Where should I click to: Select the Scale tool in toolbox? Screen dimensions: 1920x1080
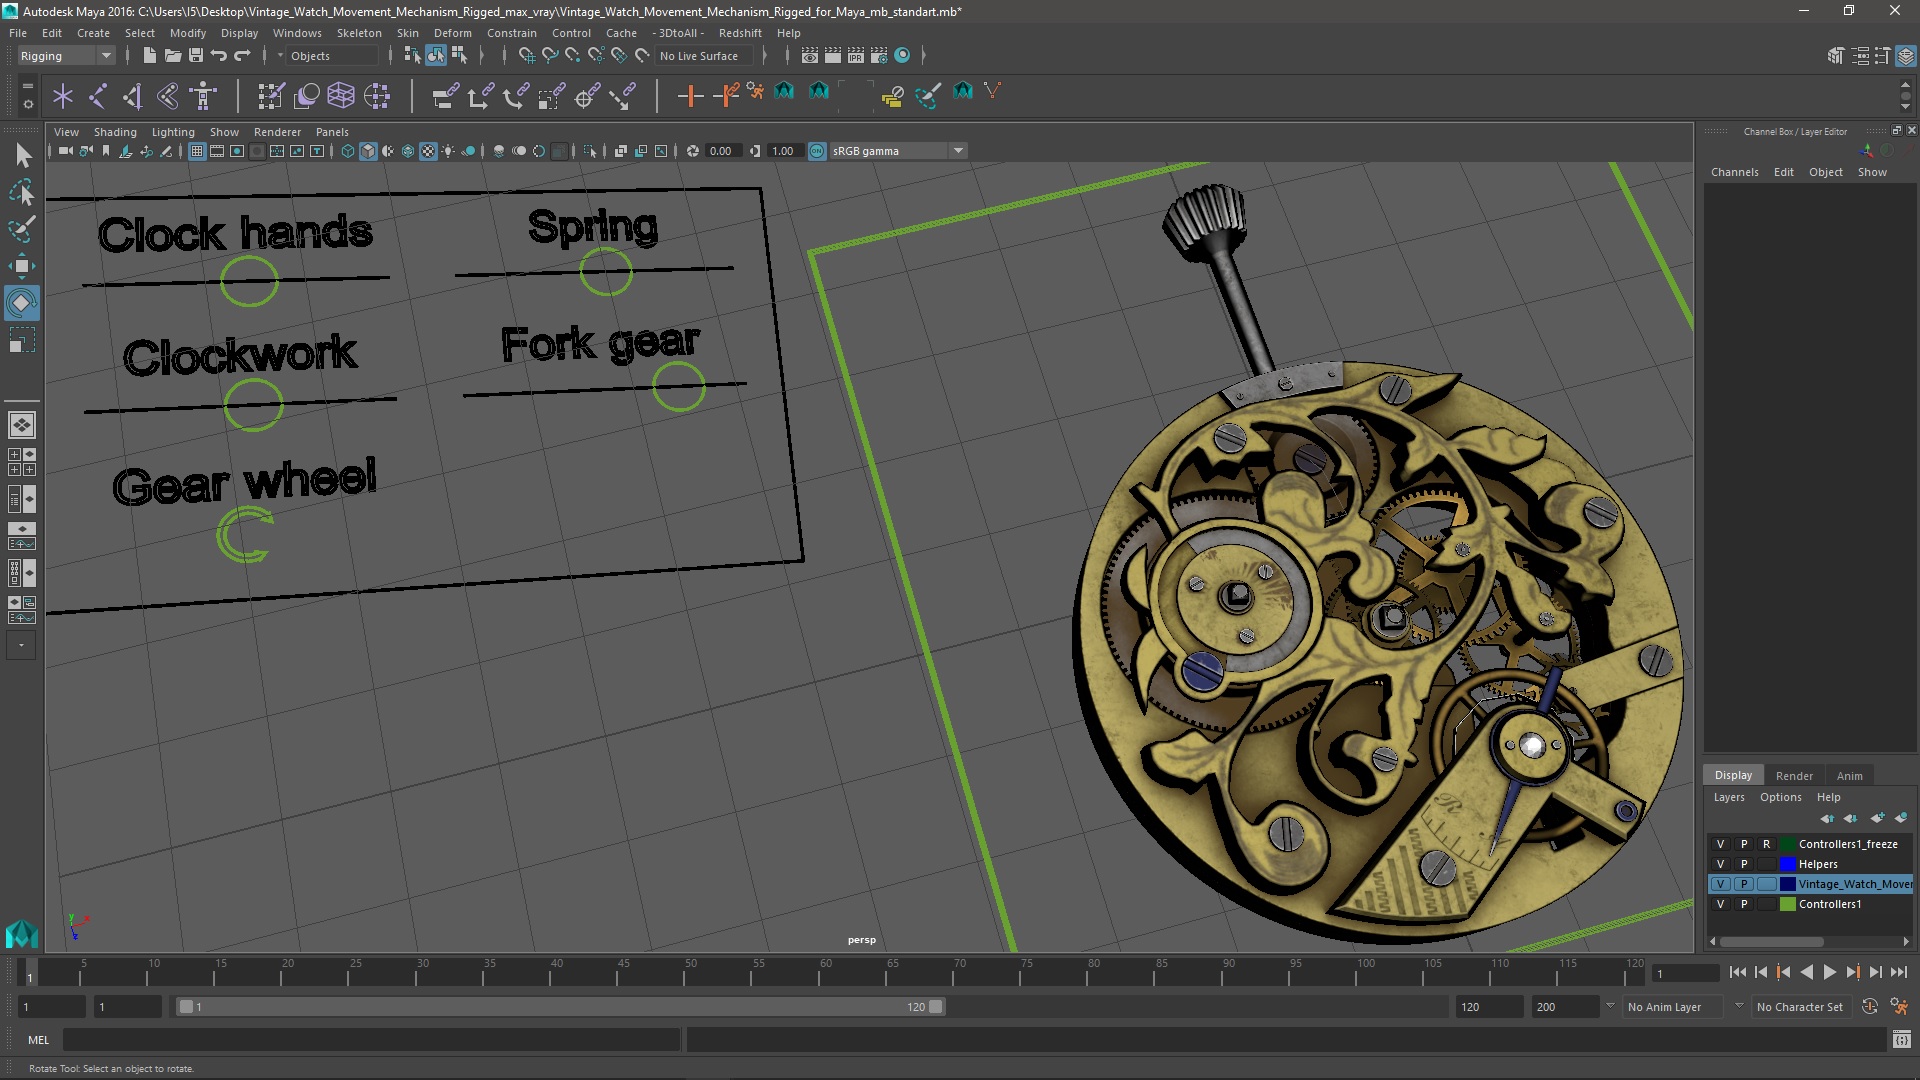tap(22, 340)
